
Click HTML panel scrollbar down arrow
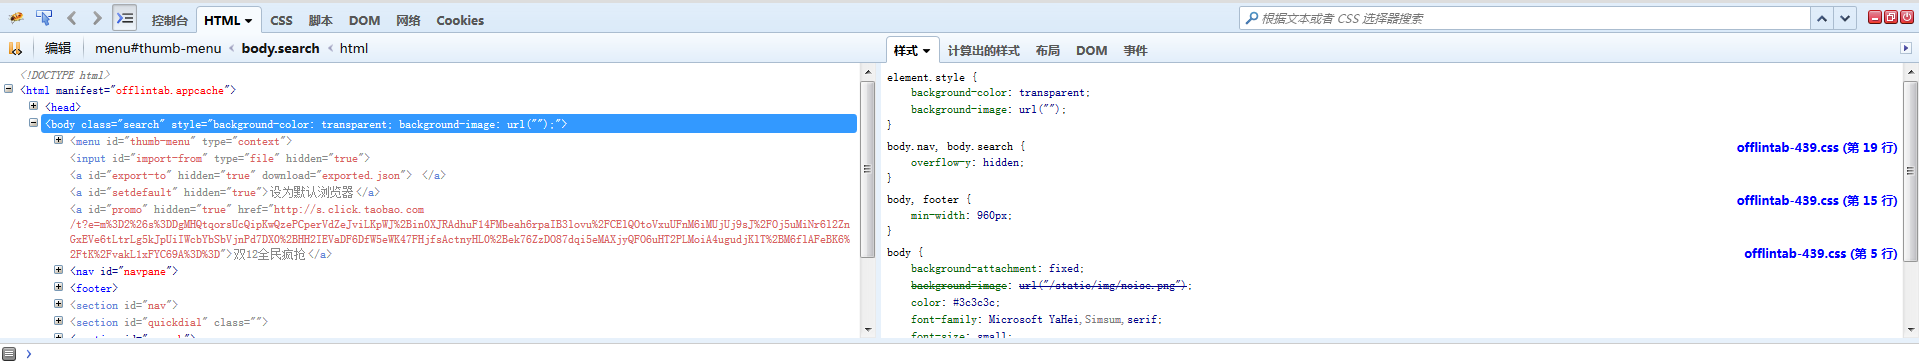(867, 329)
